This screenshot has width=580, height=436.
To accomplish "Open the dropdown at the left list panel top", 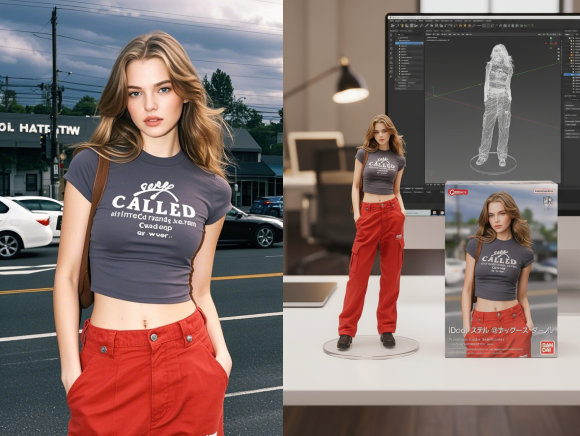I will [x=409, y=34].
